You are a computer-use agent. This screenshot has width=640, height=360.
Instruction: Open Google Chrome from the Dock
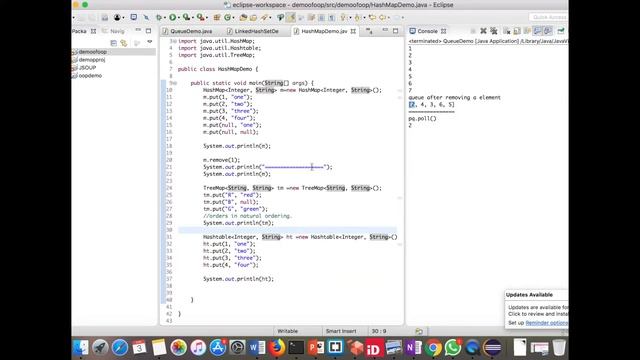[x=433, y=347]
